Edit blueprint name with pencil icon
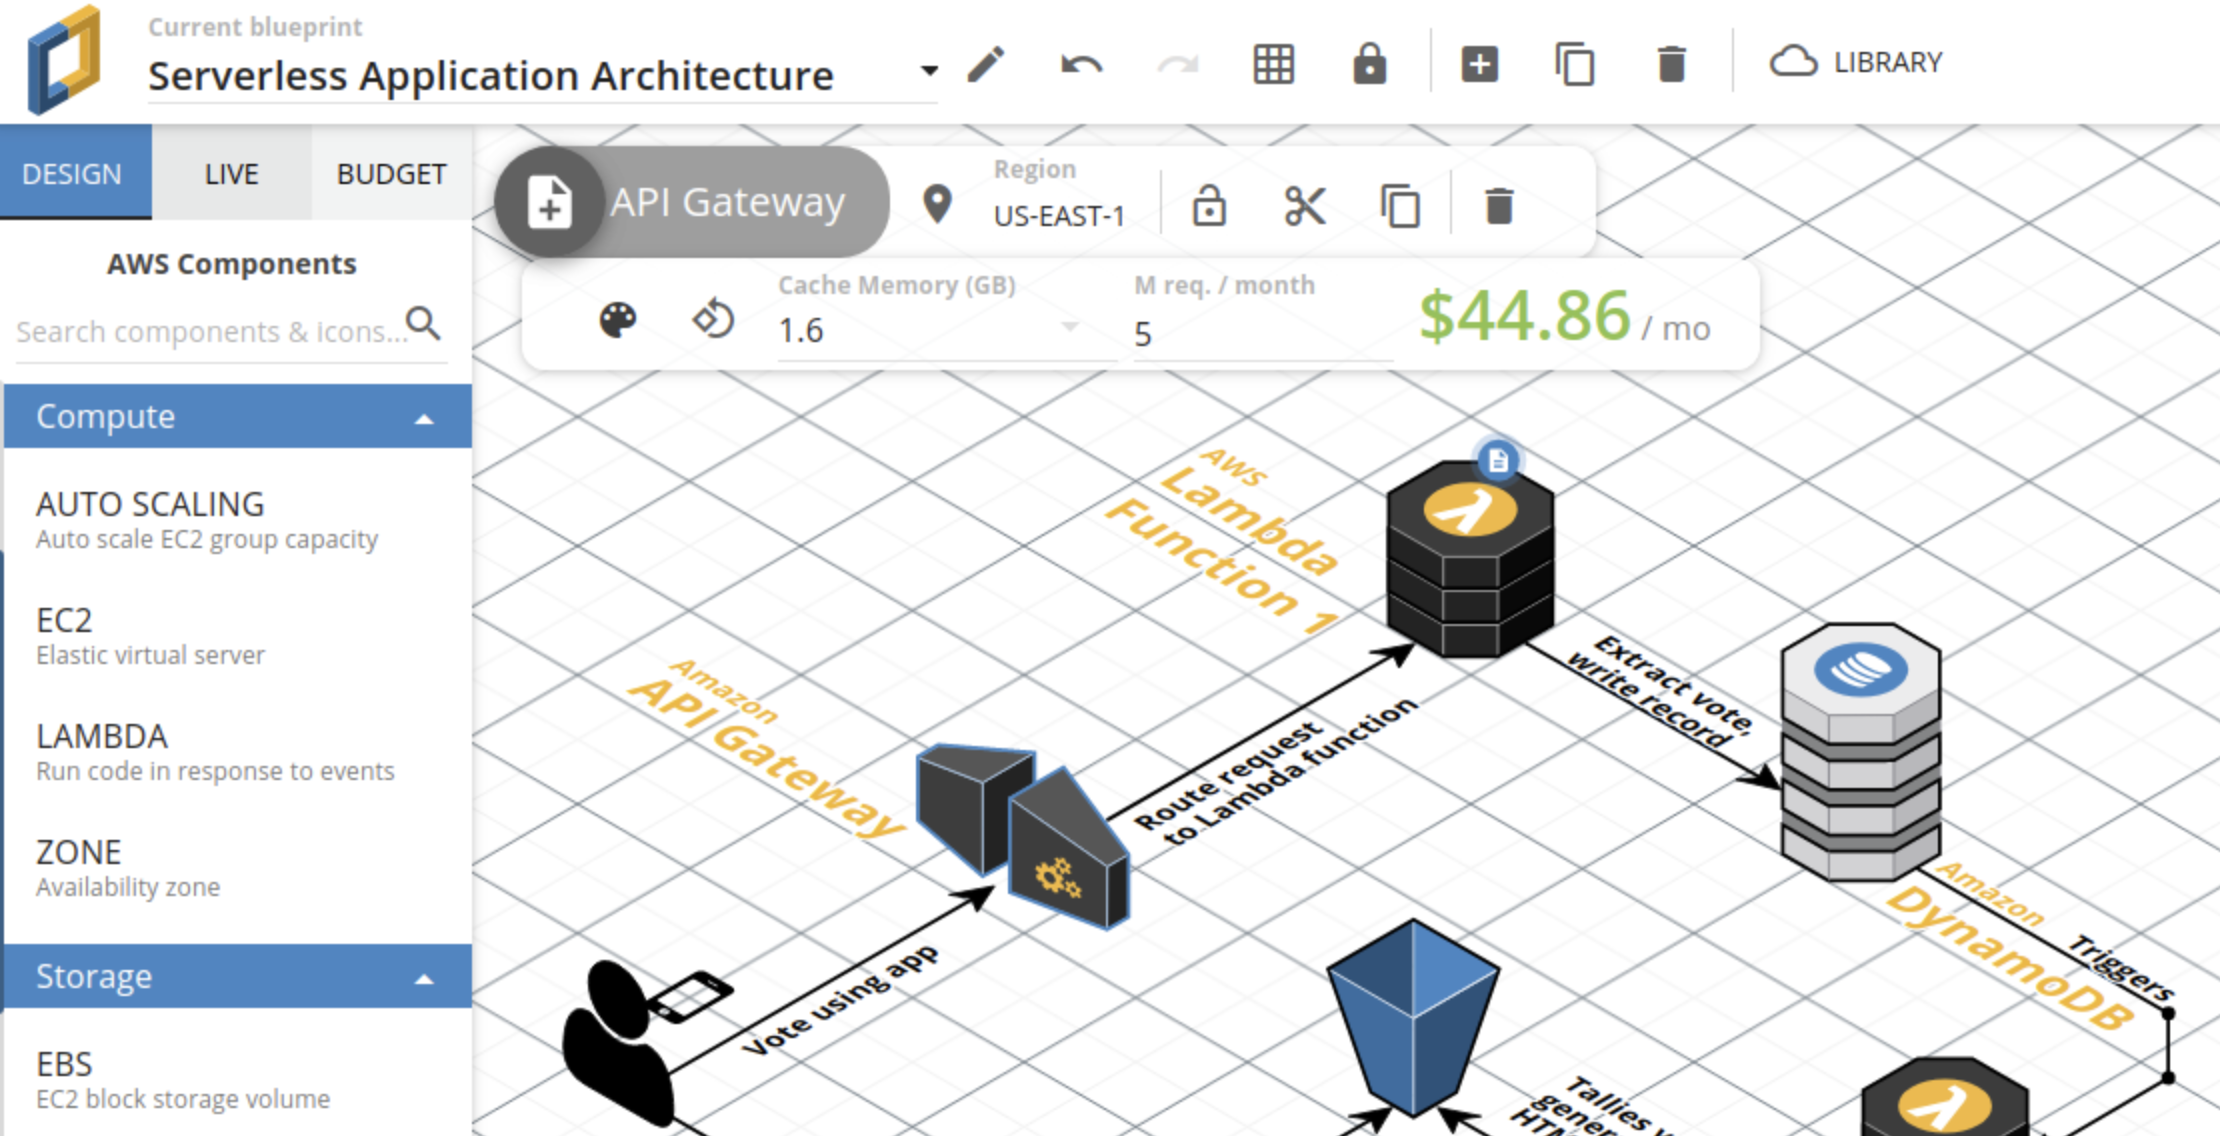The height and width of the screenshot is (1136, 2220). tap(986, 64)
